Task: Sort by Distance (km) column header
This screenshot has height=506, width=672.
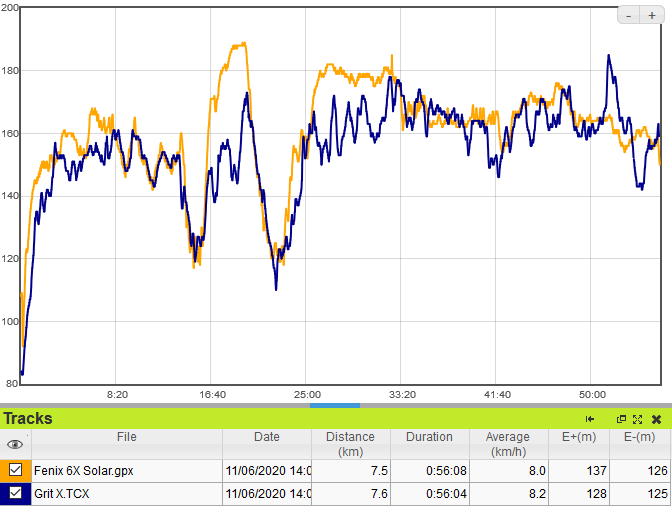Action: [350, 444]
